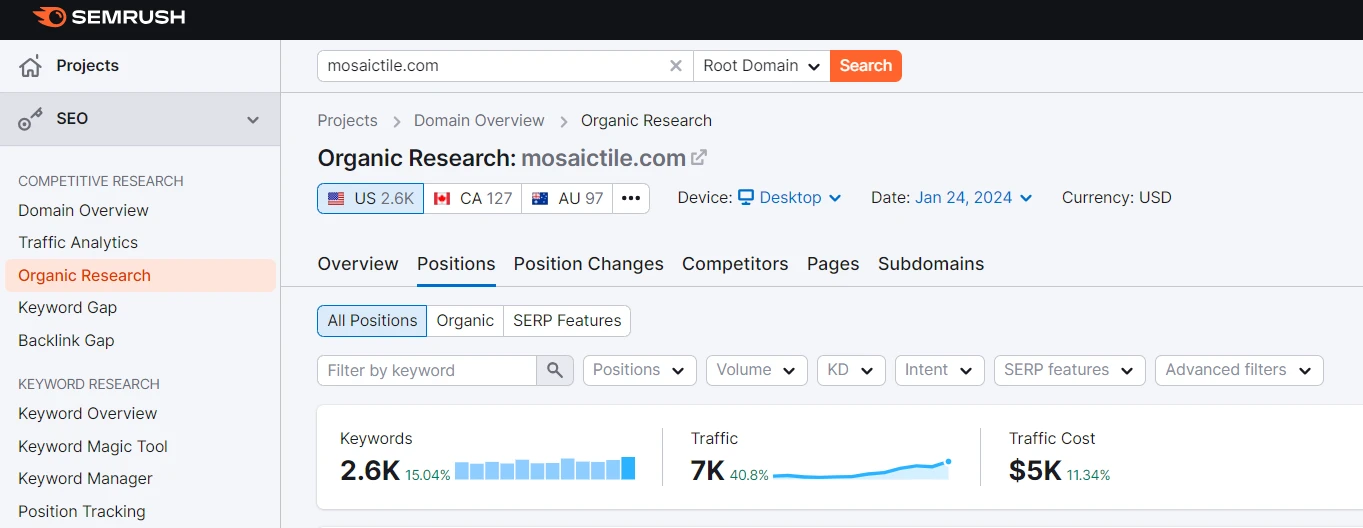Click the Keywords 2.6K value
1363x528 pixels.
[370, 470]
